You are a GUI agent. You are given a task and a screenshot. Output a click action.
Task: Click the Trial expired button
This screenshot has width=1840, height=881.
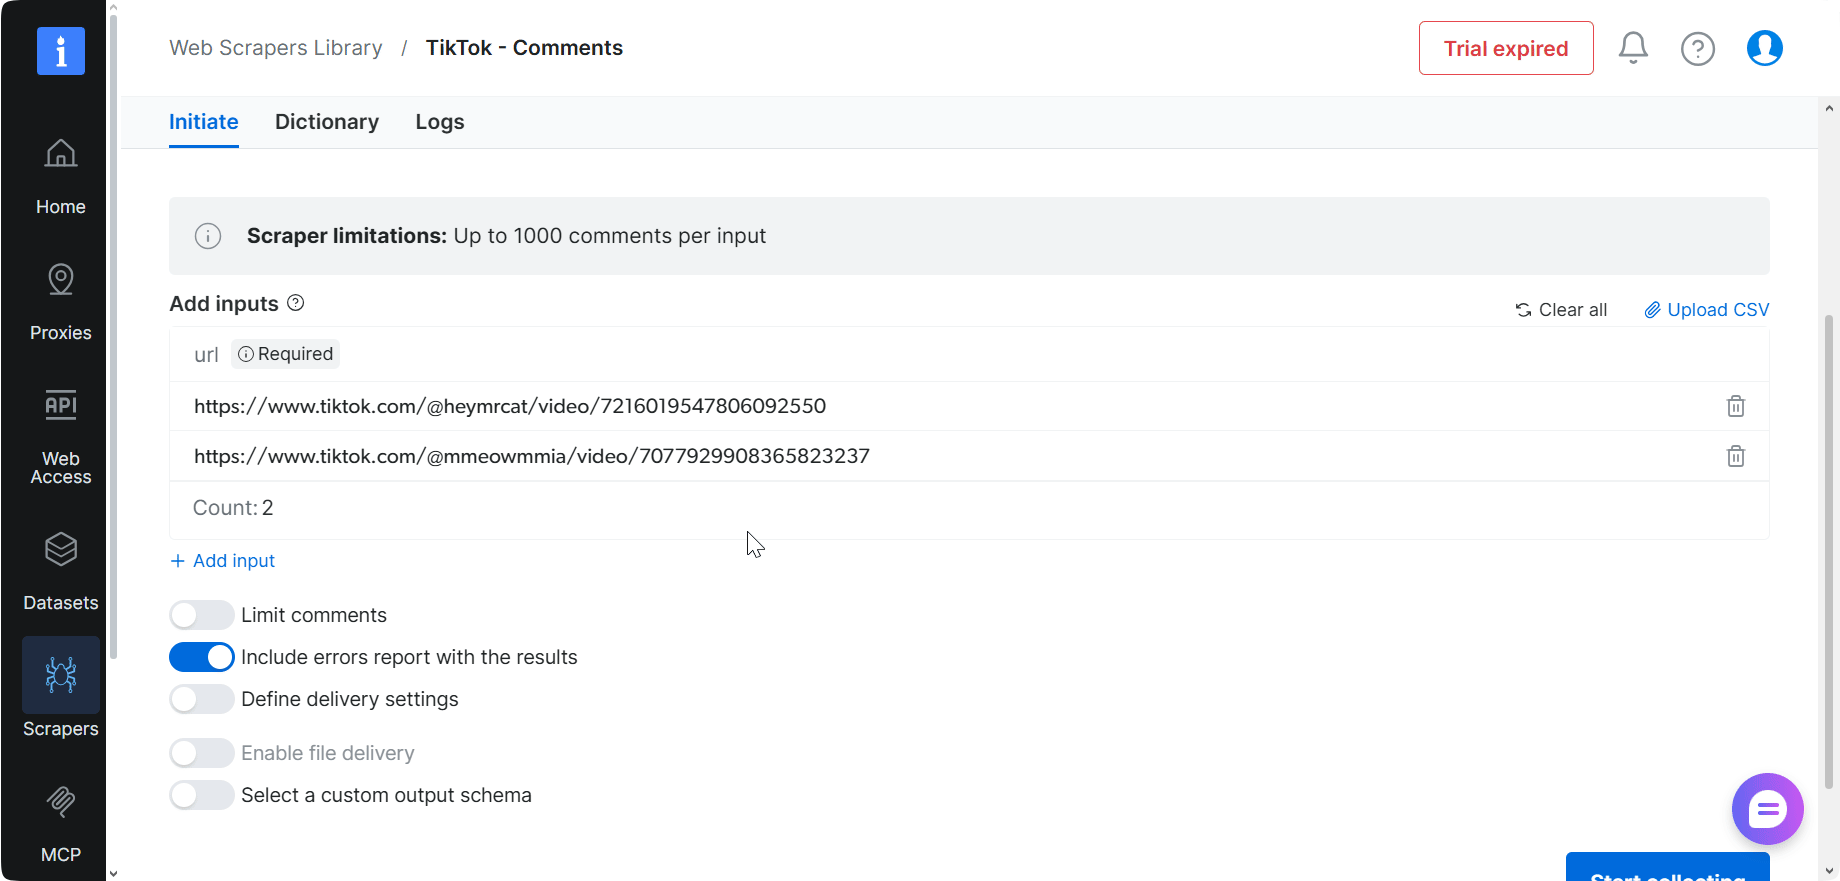point(1506,48)
